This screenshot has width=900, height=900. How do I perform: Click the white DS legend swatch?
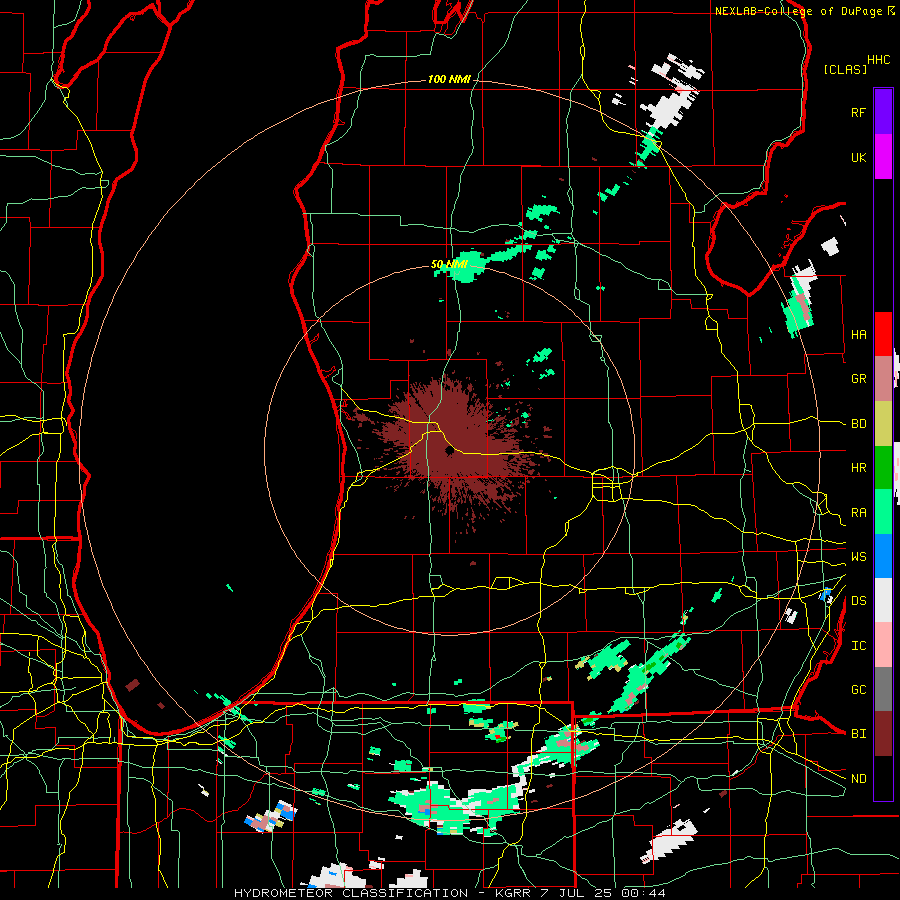click(883, 600)
